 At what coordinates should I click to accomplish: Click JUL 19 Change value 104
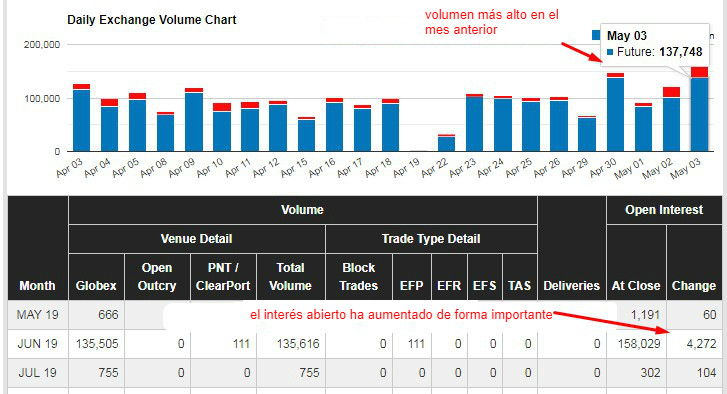(x=707, y=373)
